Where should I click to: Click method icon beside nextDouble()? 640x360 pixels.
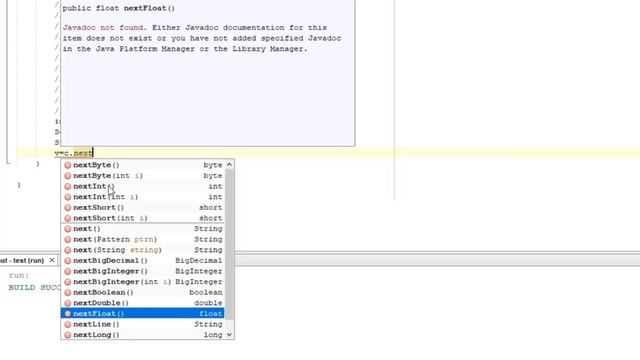click(68, 303)
